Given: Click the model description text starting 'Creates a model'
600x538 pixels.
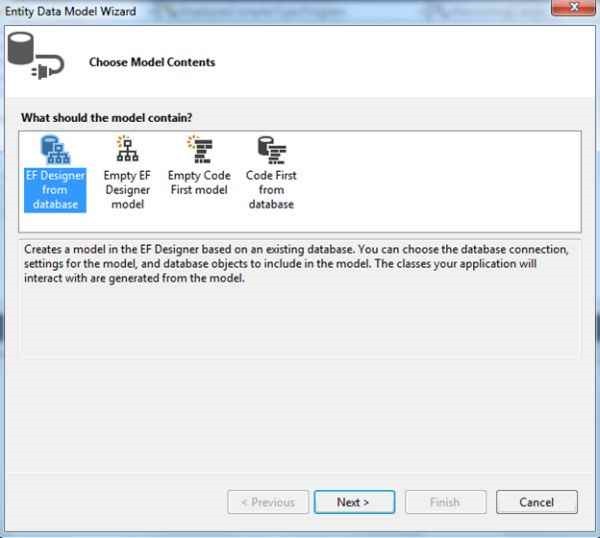Looking at the screenshot, I should point(296,264).
